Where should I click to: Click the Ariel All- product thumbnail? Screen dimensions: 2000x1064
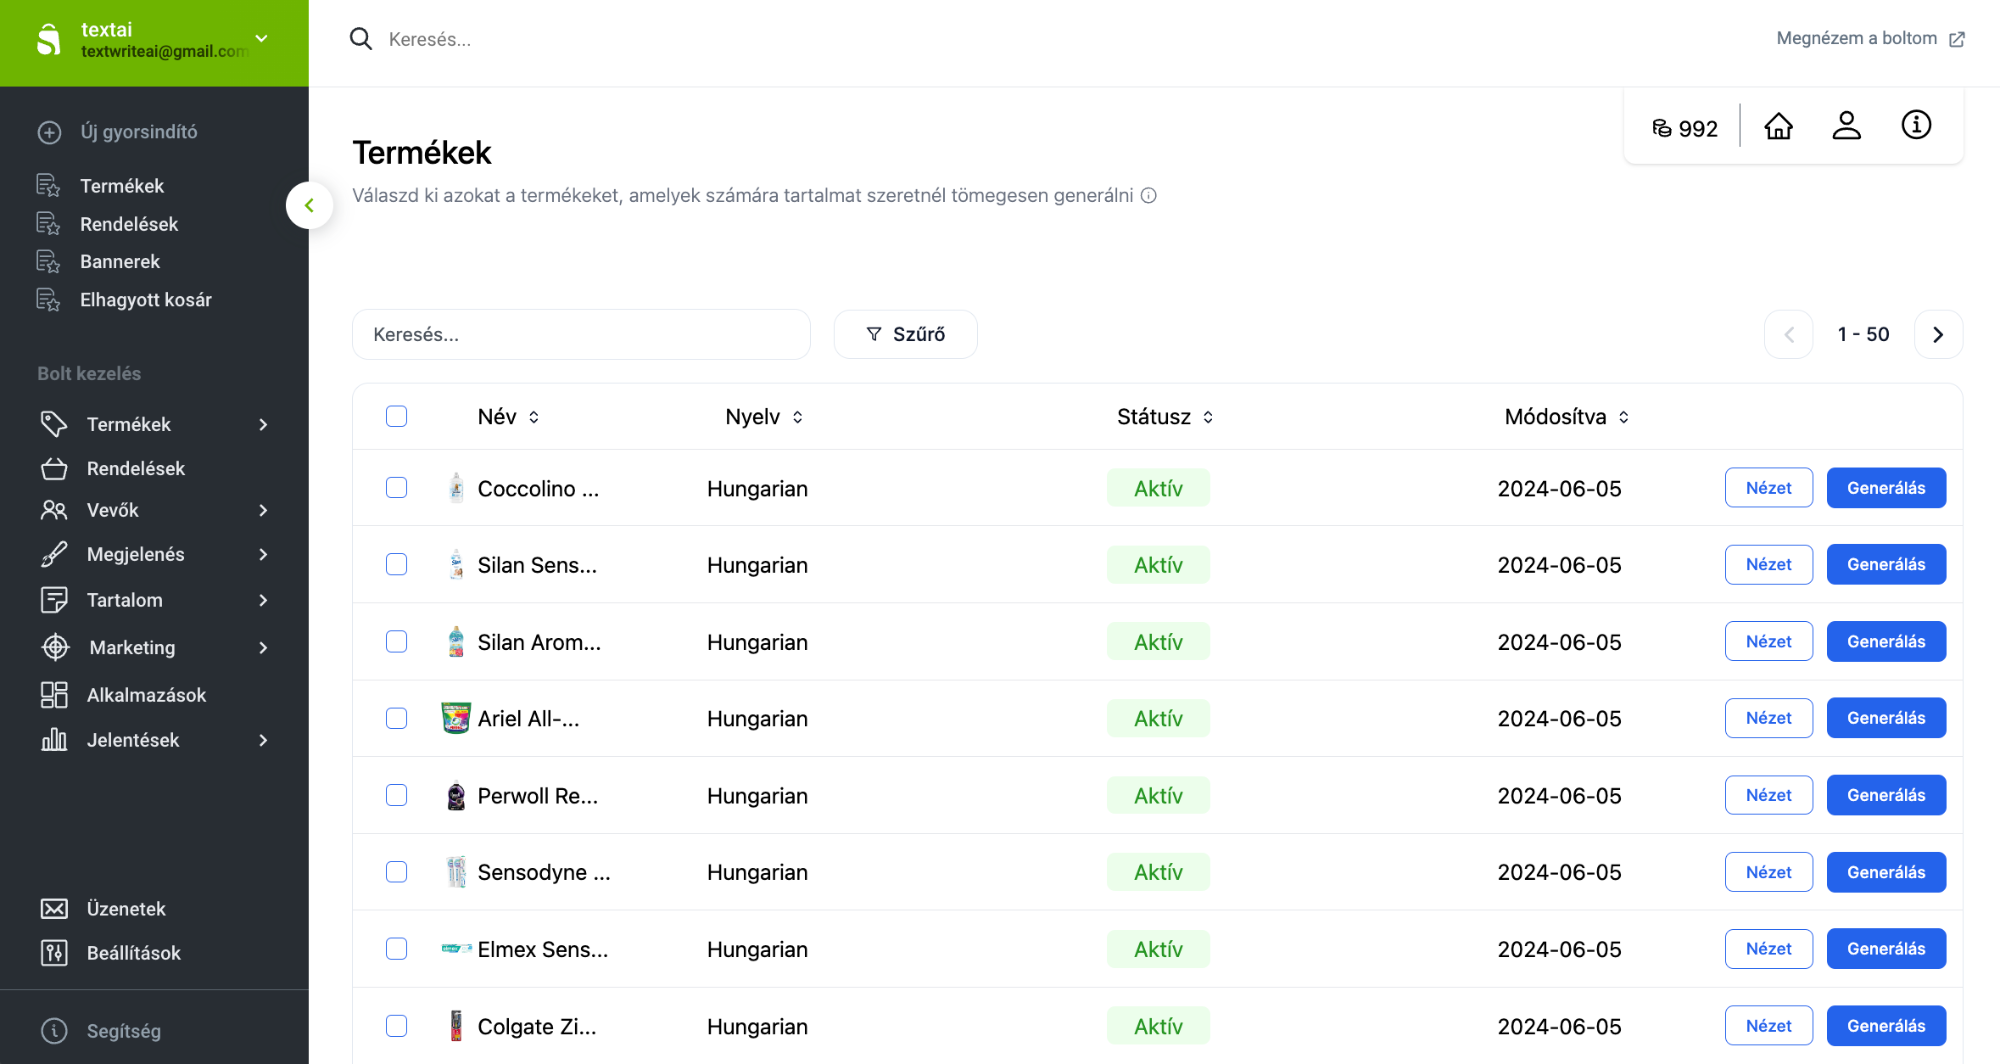coord(456,718)
